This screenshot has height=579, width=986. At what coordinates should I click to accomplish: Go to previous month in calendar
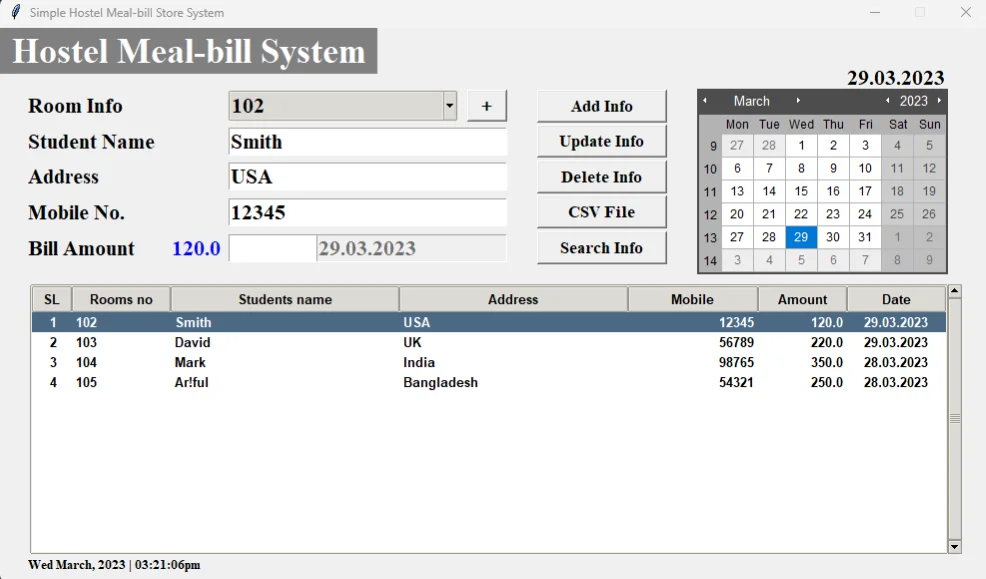pyautogui.click(x=705, y=101)
